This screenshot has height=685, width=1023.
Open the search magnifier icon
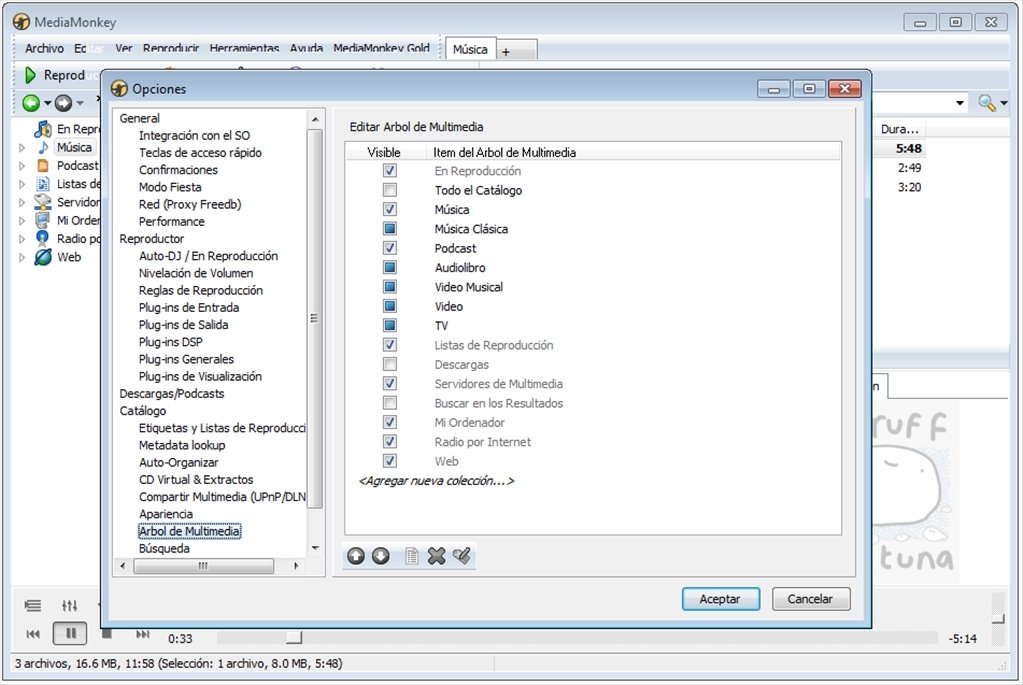click(986, 102)
